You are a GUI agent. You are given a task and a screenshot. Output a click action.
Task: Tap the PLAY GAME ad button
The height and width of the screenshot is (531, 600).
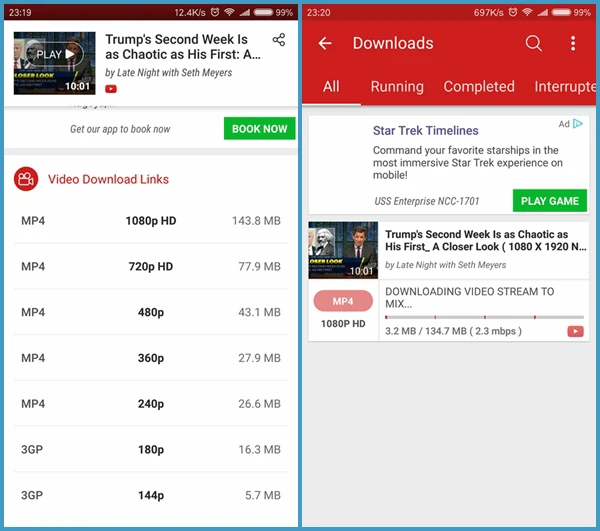[549, 201]
